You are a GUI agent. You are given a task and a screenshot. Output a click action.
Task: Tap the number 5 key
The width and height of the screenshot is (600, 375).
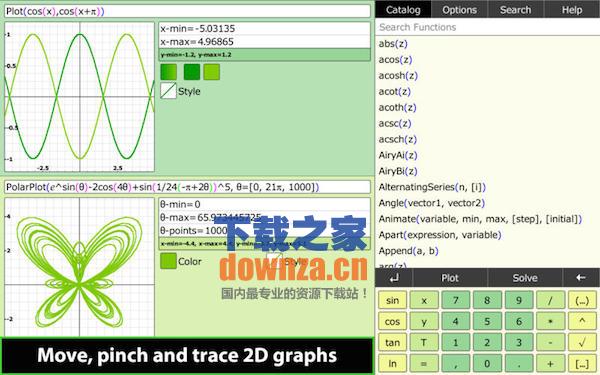point(487,321)
